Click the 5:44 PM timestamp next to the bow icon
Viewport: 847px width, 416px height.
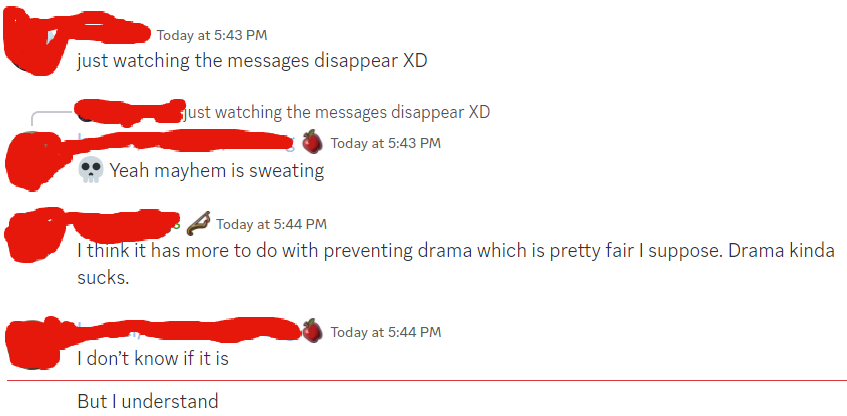point(272,224)
